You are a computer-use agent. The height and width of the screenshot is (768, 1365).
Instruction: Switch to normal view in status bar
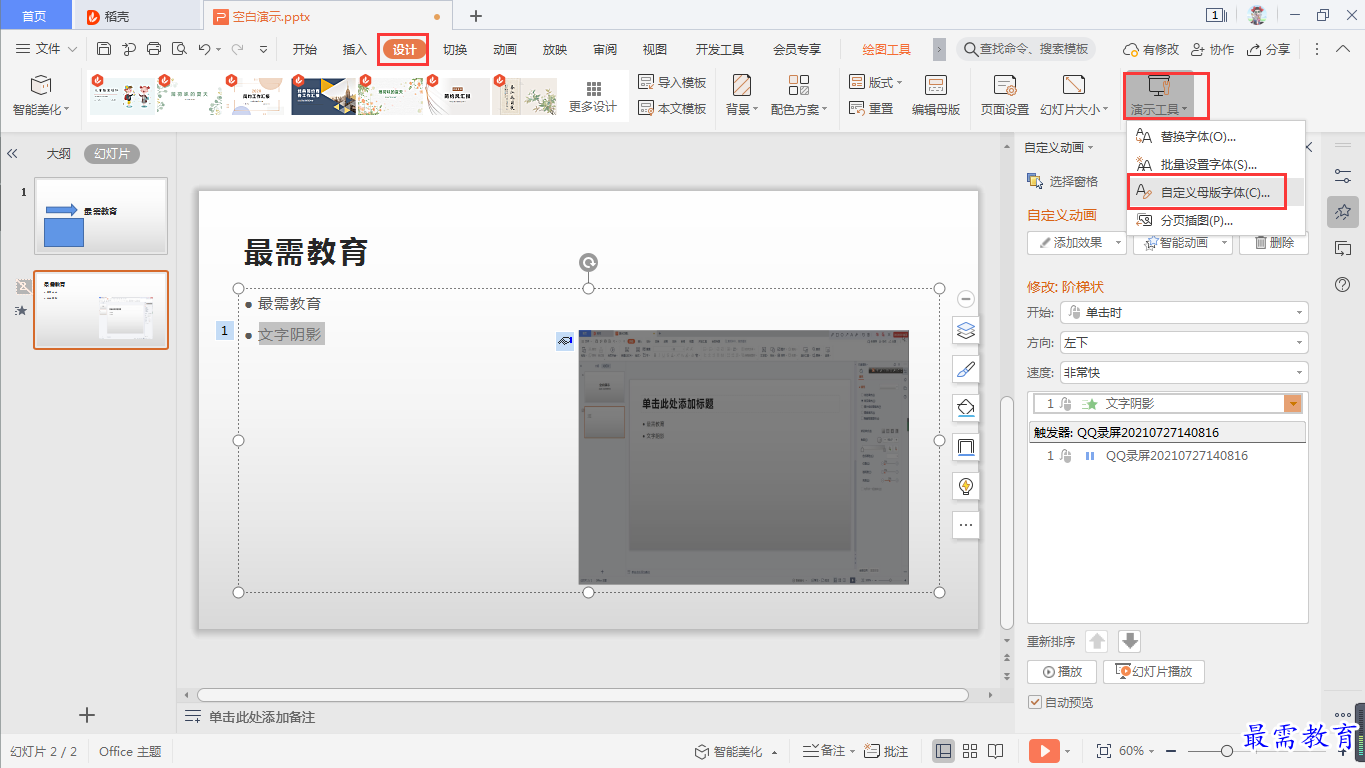[x=943, y=751]
